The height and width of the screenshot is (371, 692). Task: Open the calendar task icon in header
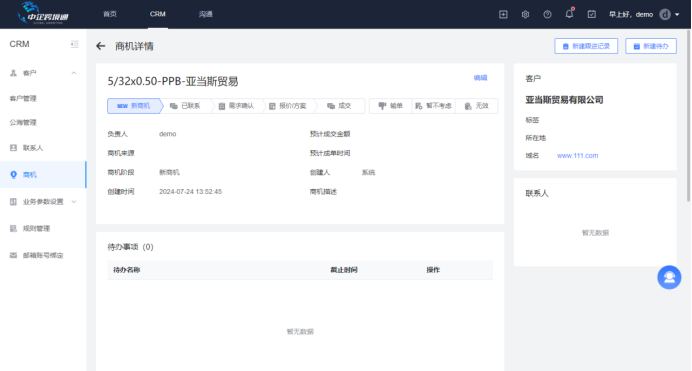coord(592,15)
